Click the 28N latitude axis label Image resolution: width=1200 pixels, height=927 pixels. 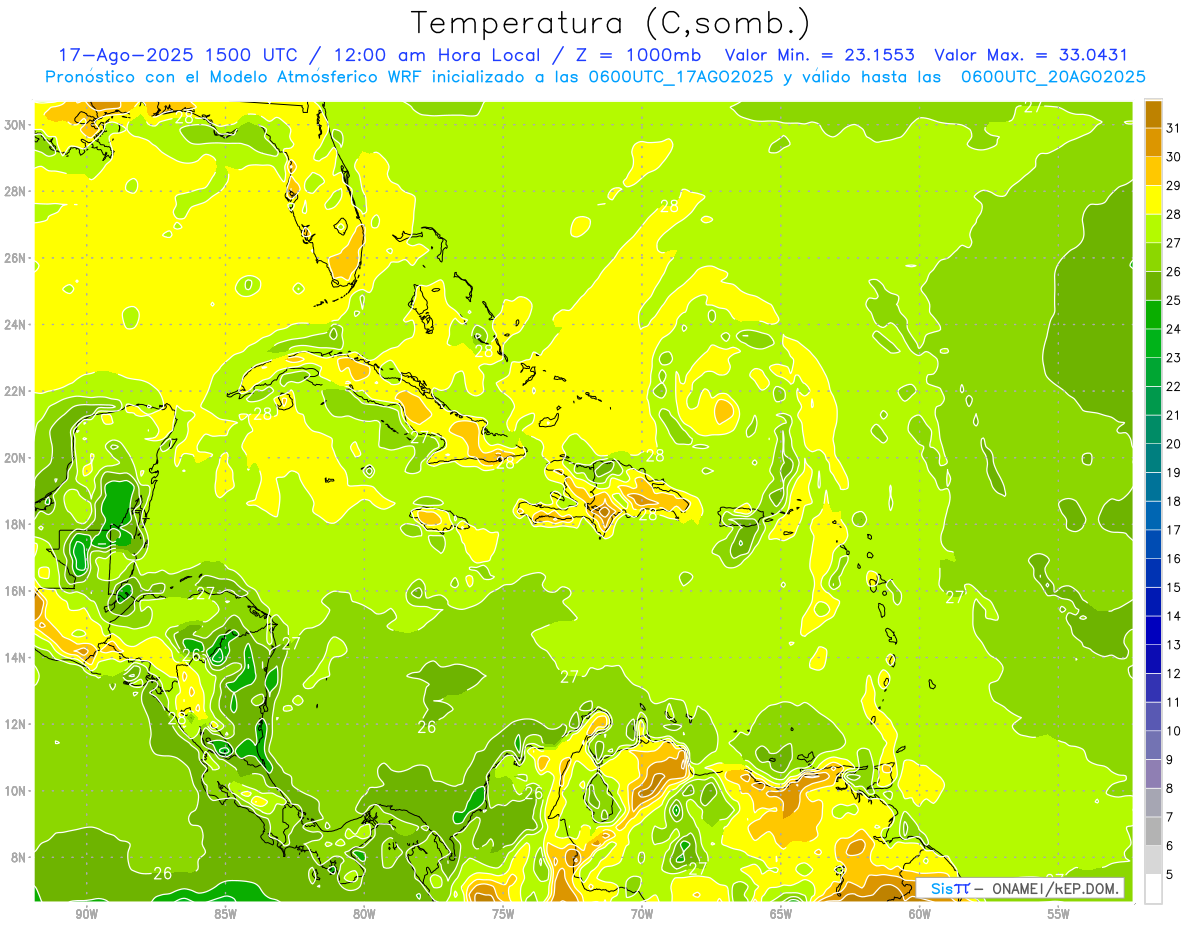(x=17, y=191)
